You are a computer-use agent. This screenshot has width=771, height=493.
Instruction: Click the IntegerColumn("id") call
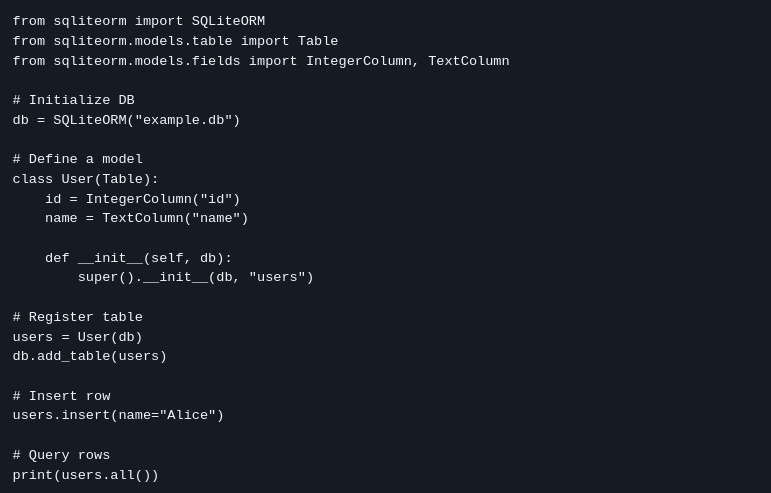[162, 199]
